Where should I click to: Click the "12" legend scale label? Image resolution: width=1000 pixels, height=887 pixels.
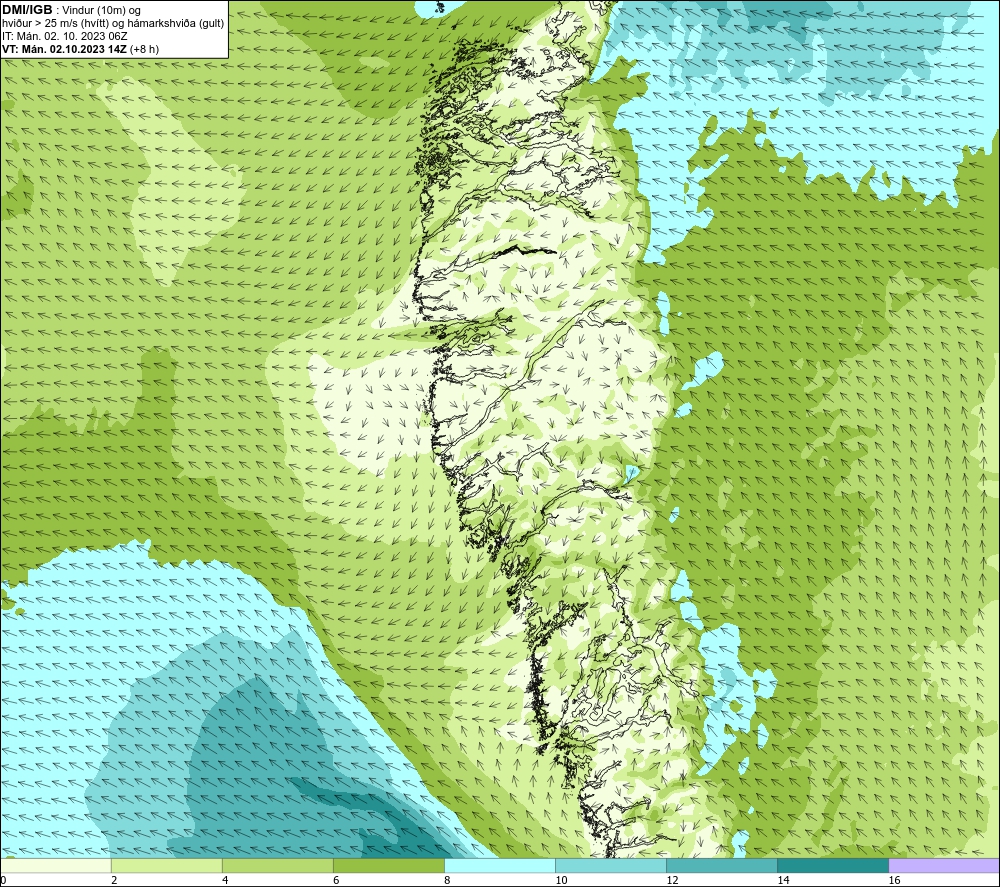pyautogui.click(x=672, y=880)
